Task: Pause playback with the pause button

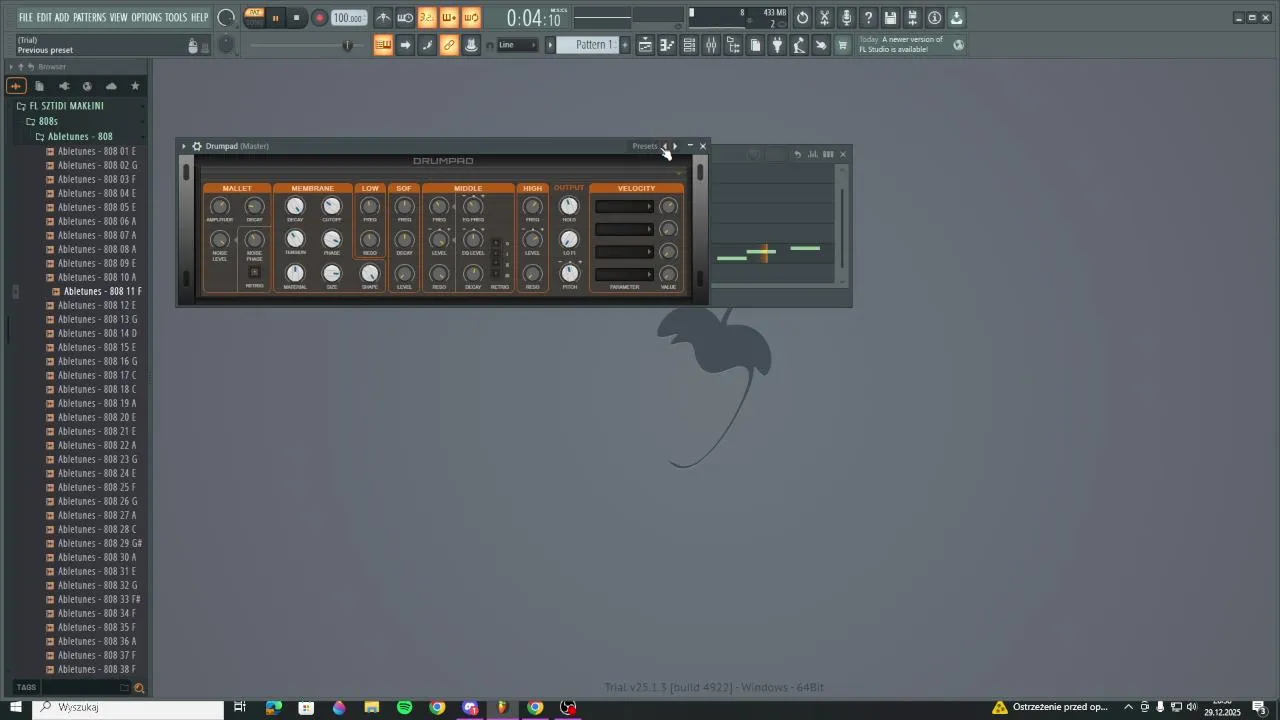Action: (276, 18)
